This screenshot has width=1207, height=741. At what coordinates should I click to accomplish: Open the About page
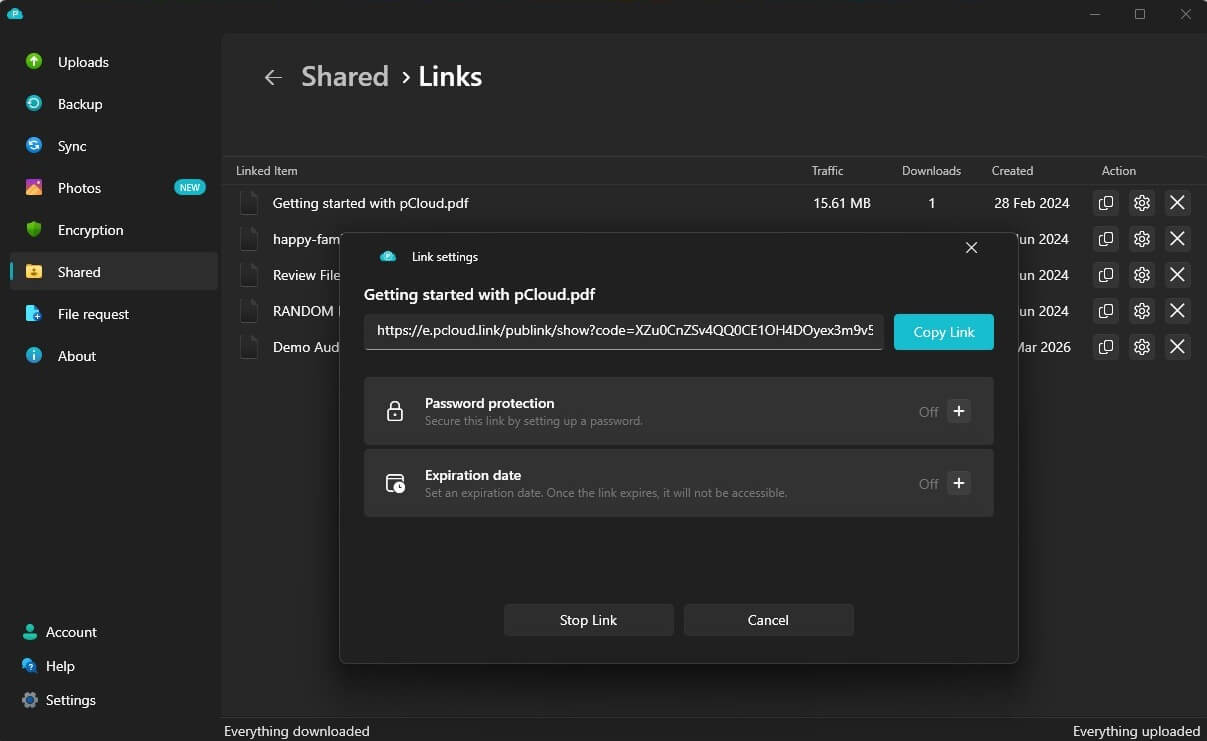[x=76, y=356]
